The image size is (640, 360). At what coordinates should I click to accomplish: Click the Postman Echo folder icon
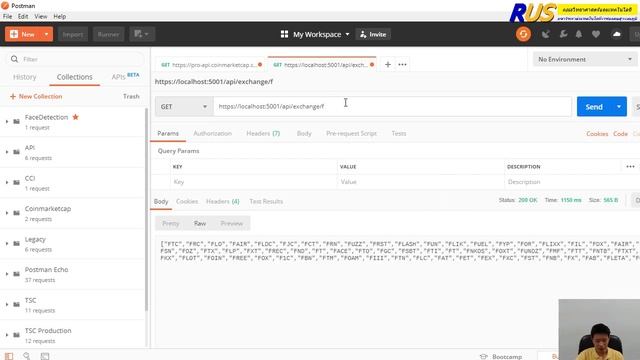17,274
